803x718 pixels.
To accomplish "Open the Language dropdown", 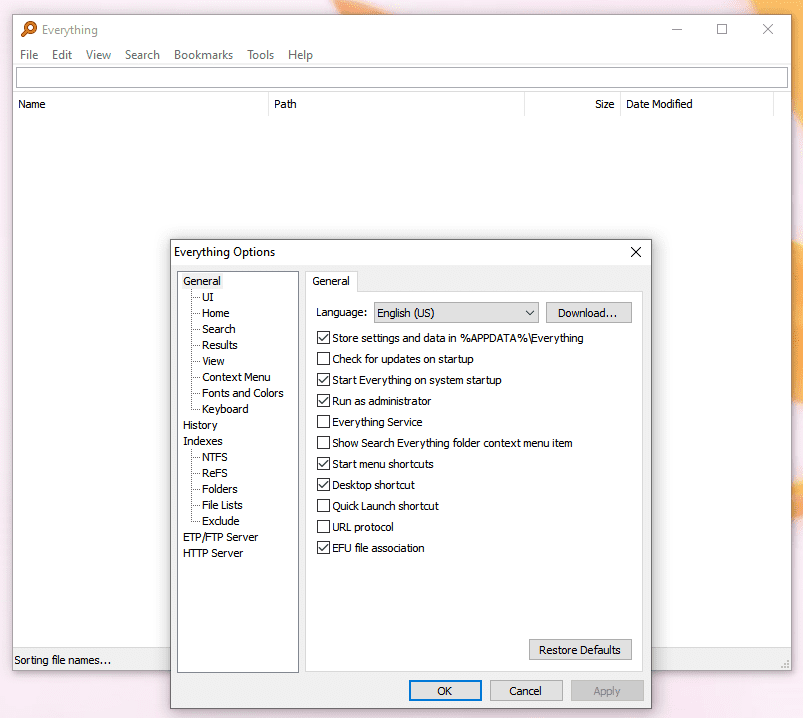I will [x=456, y=312].
